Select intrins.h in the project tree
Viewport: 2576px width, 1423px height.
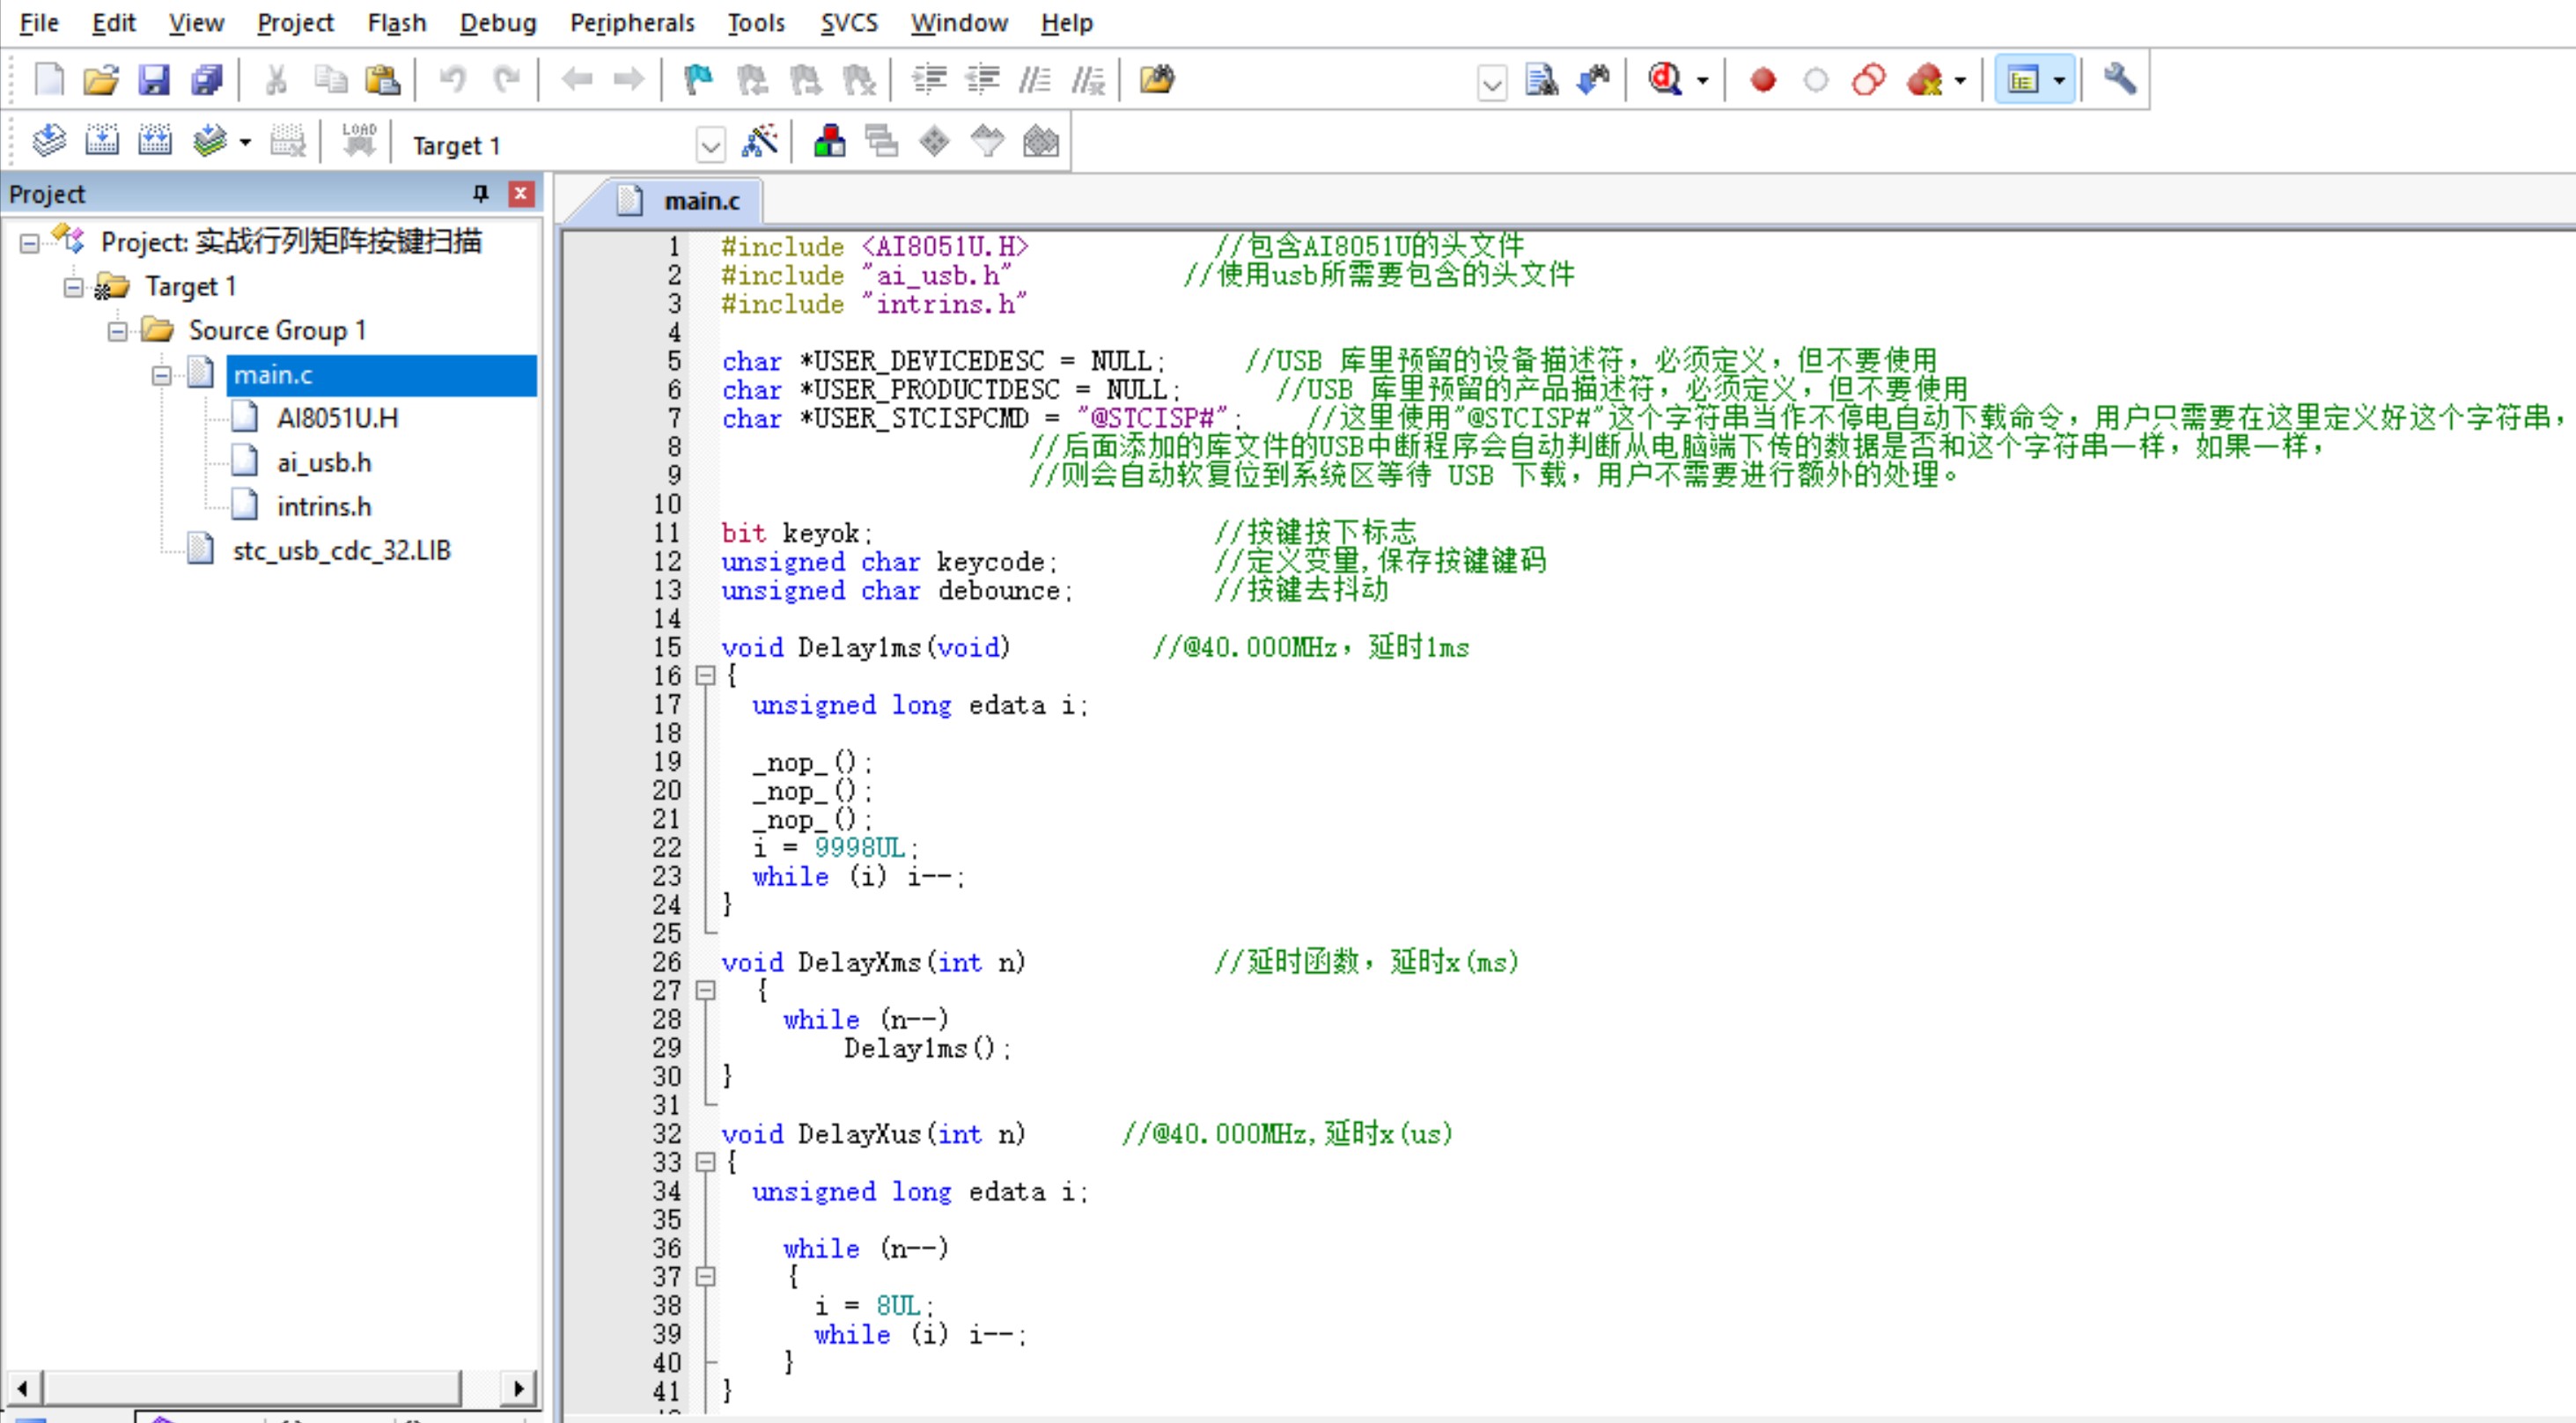324,506
